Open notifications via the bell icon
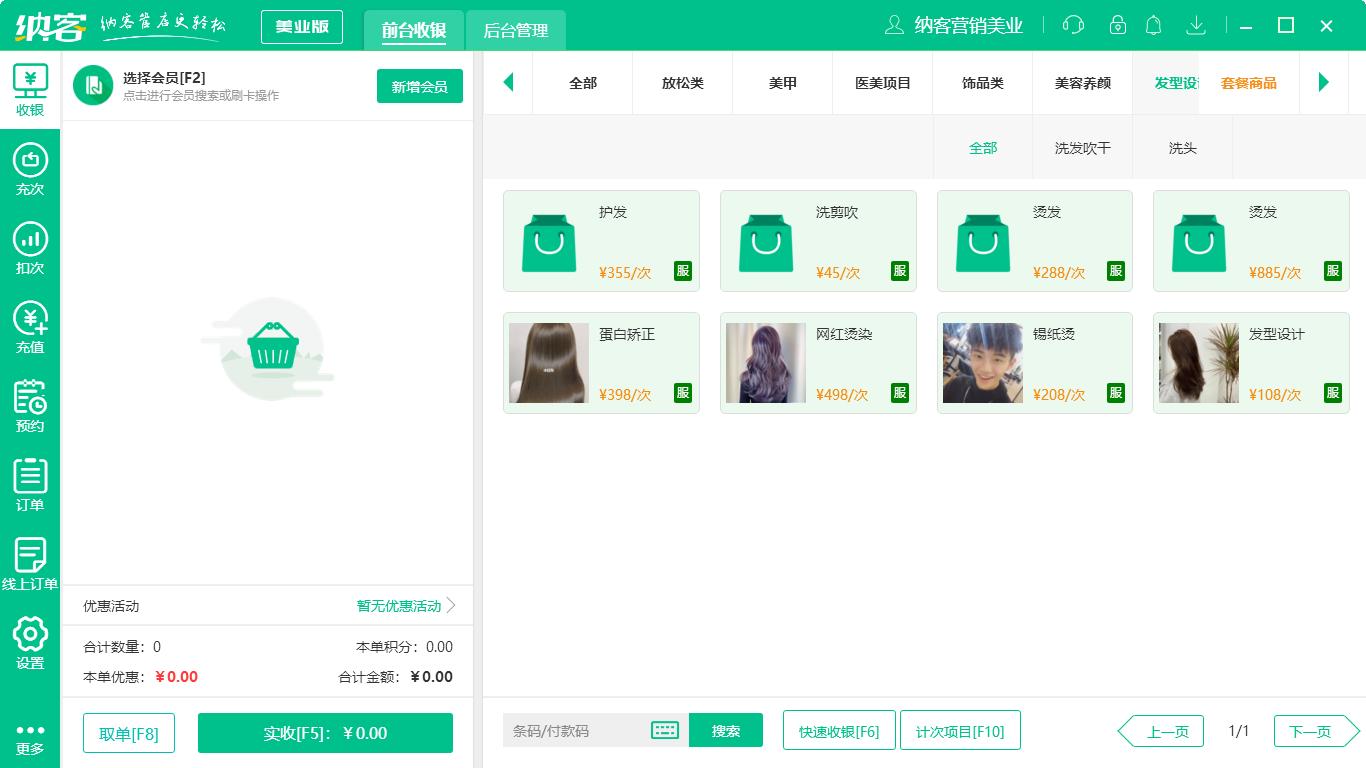 [x=1154, y=25]
